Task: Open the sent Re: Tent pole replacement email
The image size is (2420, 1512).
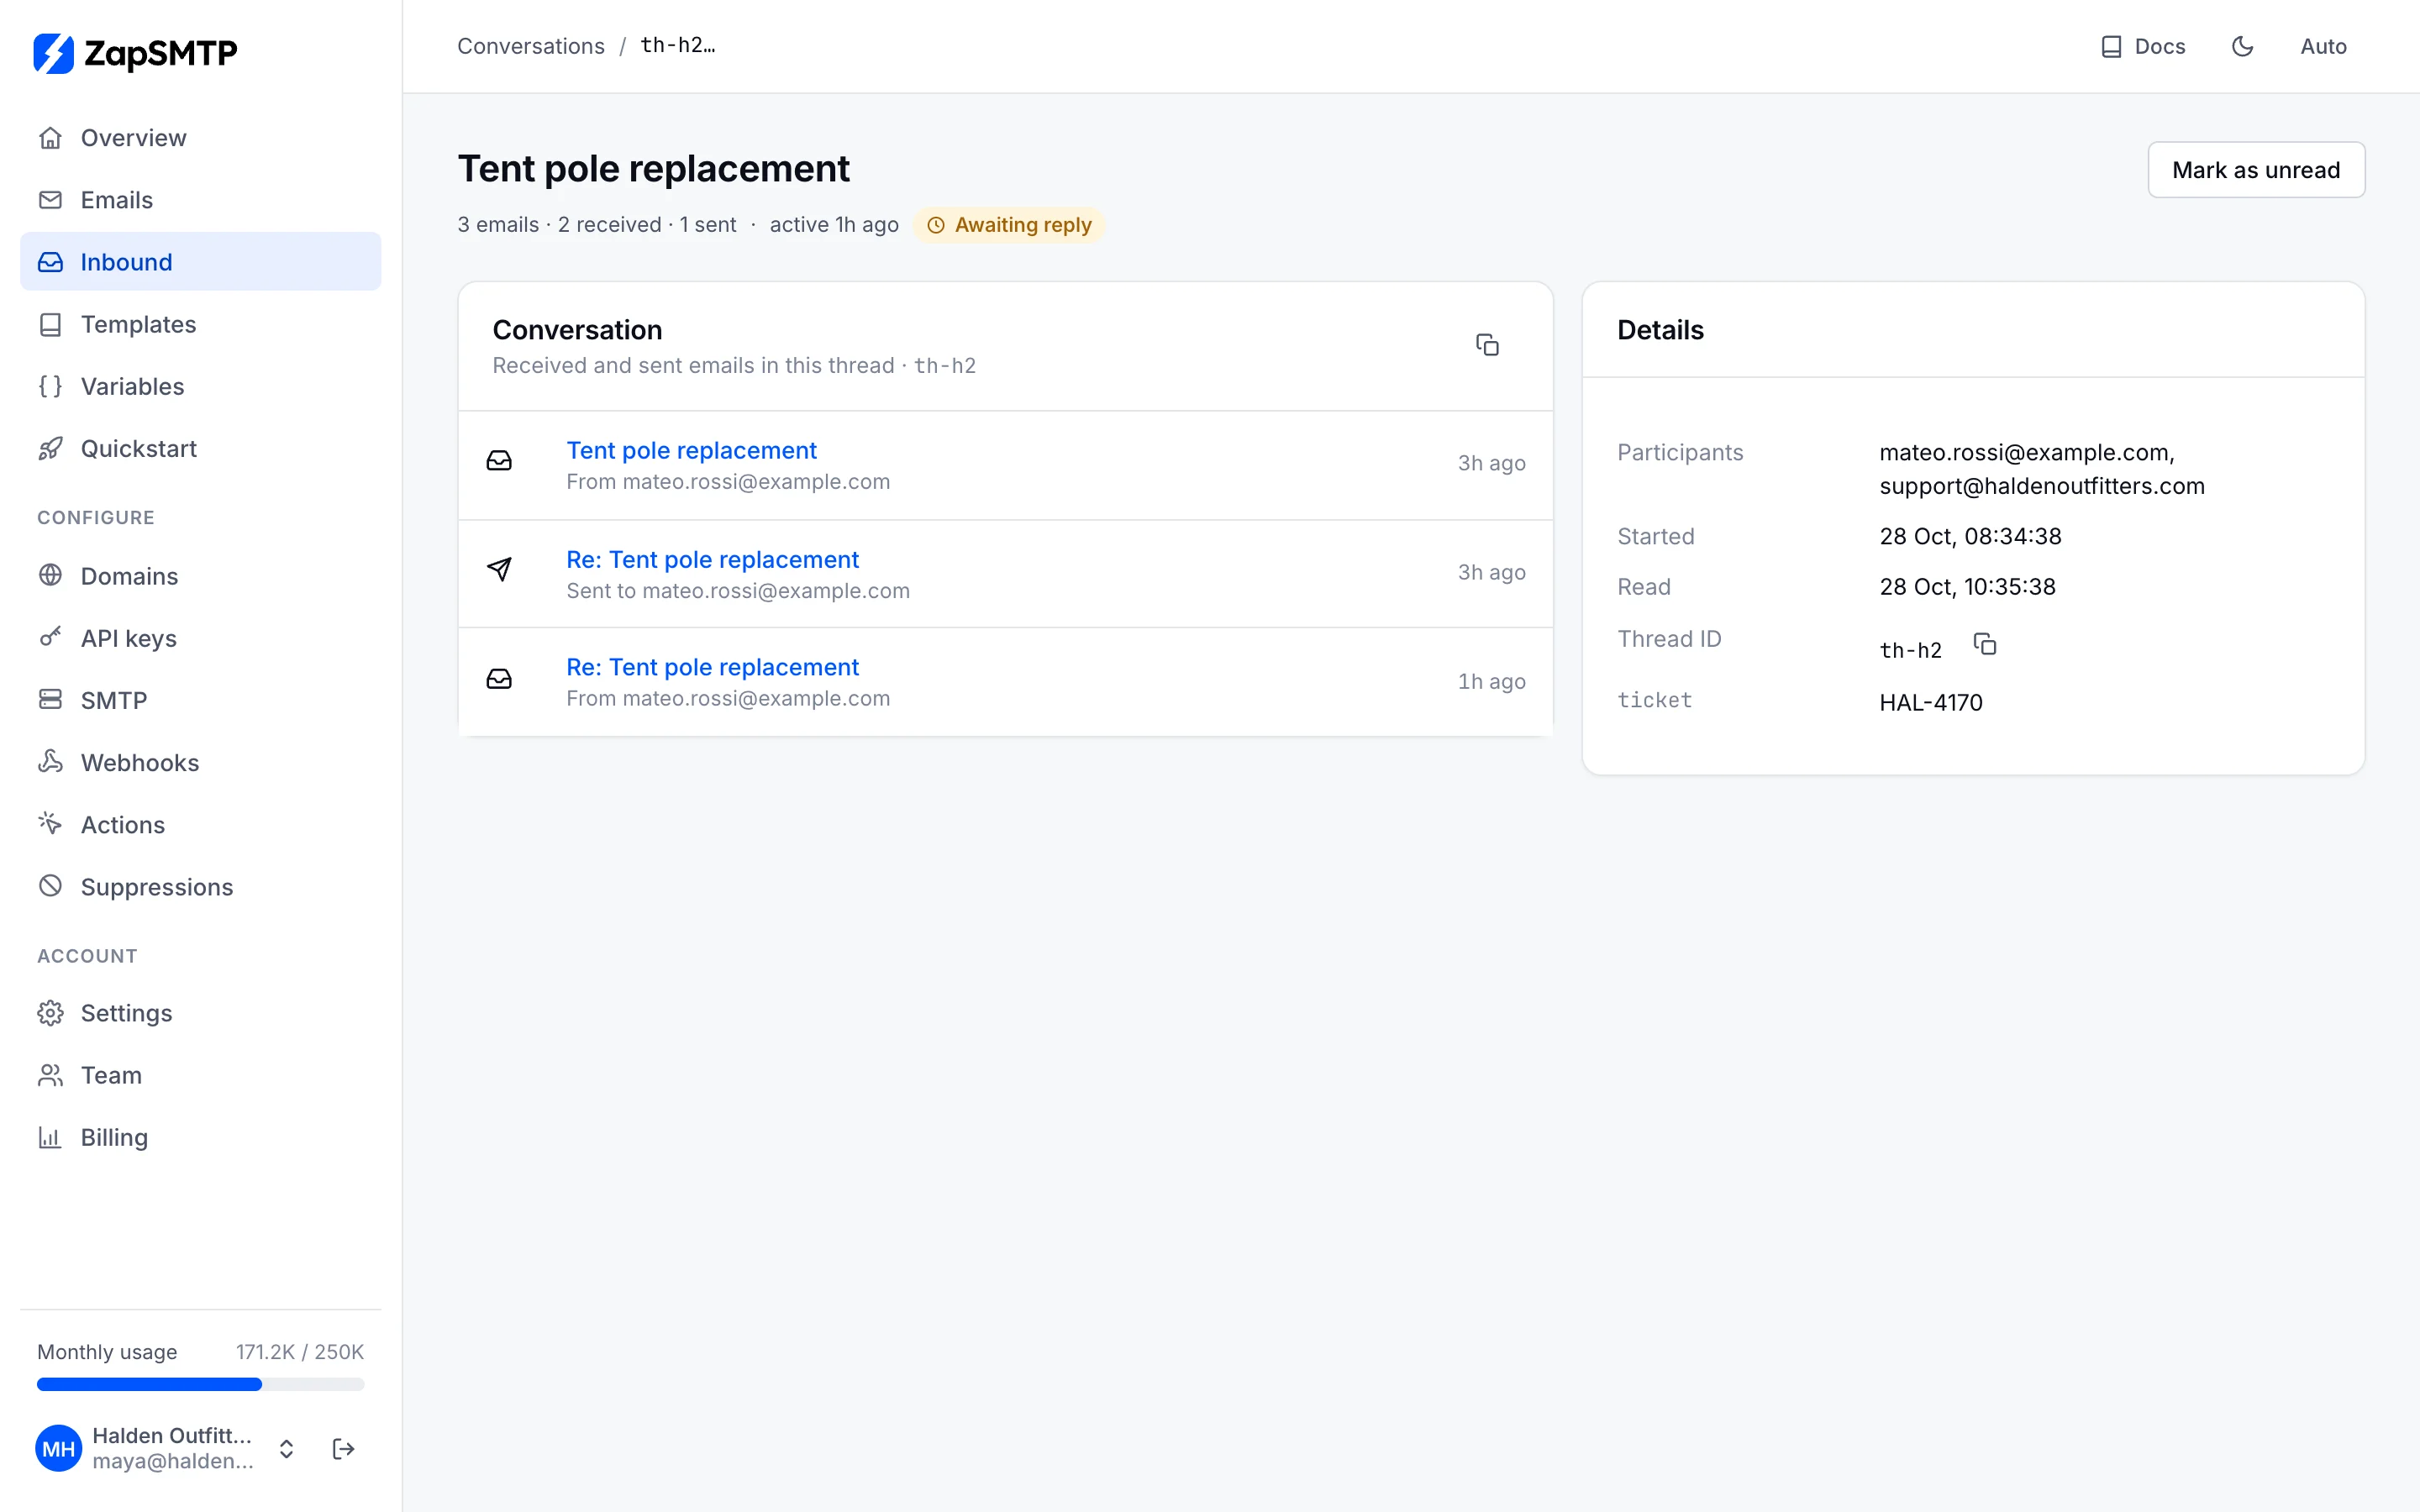Action: coord(712,559)
